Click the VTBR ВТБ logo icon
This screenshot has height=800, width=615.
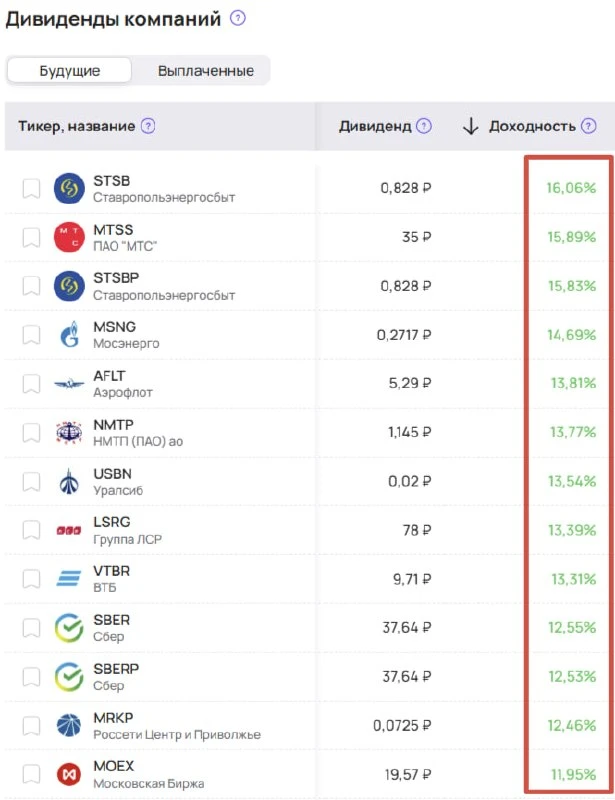pyautogui.click(x=69, y=579)
